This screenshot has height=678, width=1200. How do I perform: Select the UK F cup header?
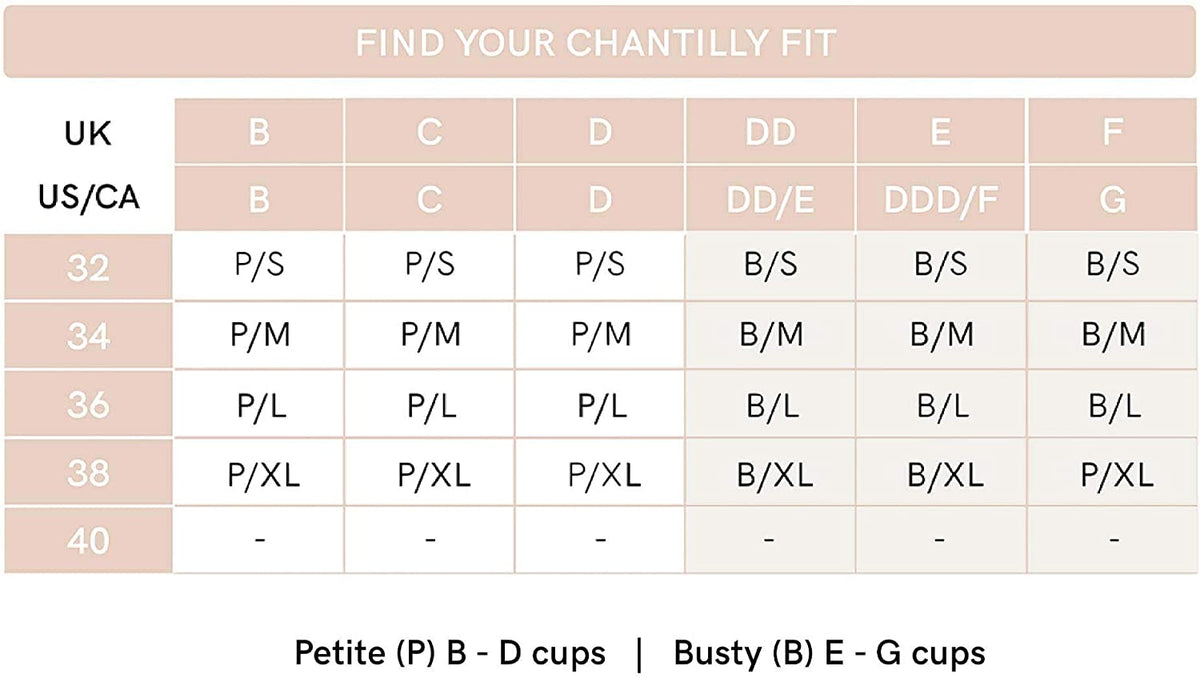coord(1112,133)
